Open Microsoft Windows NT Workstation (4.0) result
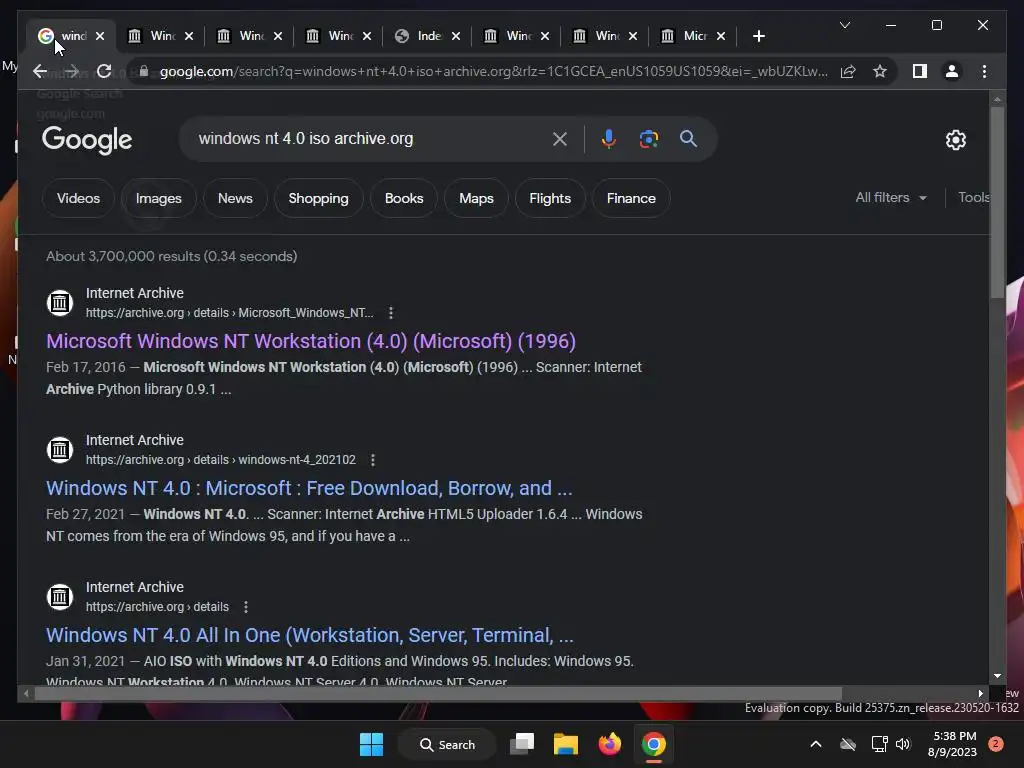 [311, 341]
